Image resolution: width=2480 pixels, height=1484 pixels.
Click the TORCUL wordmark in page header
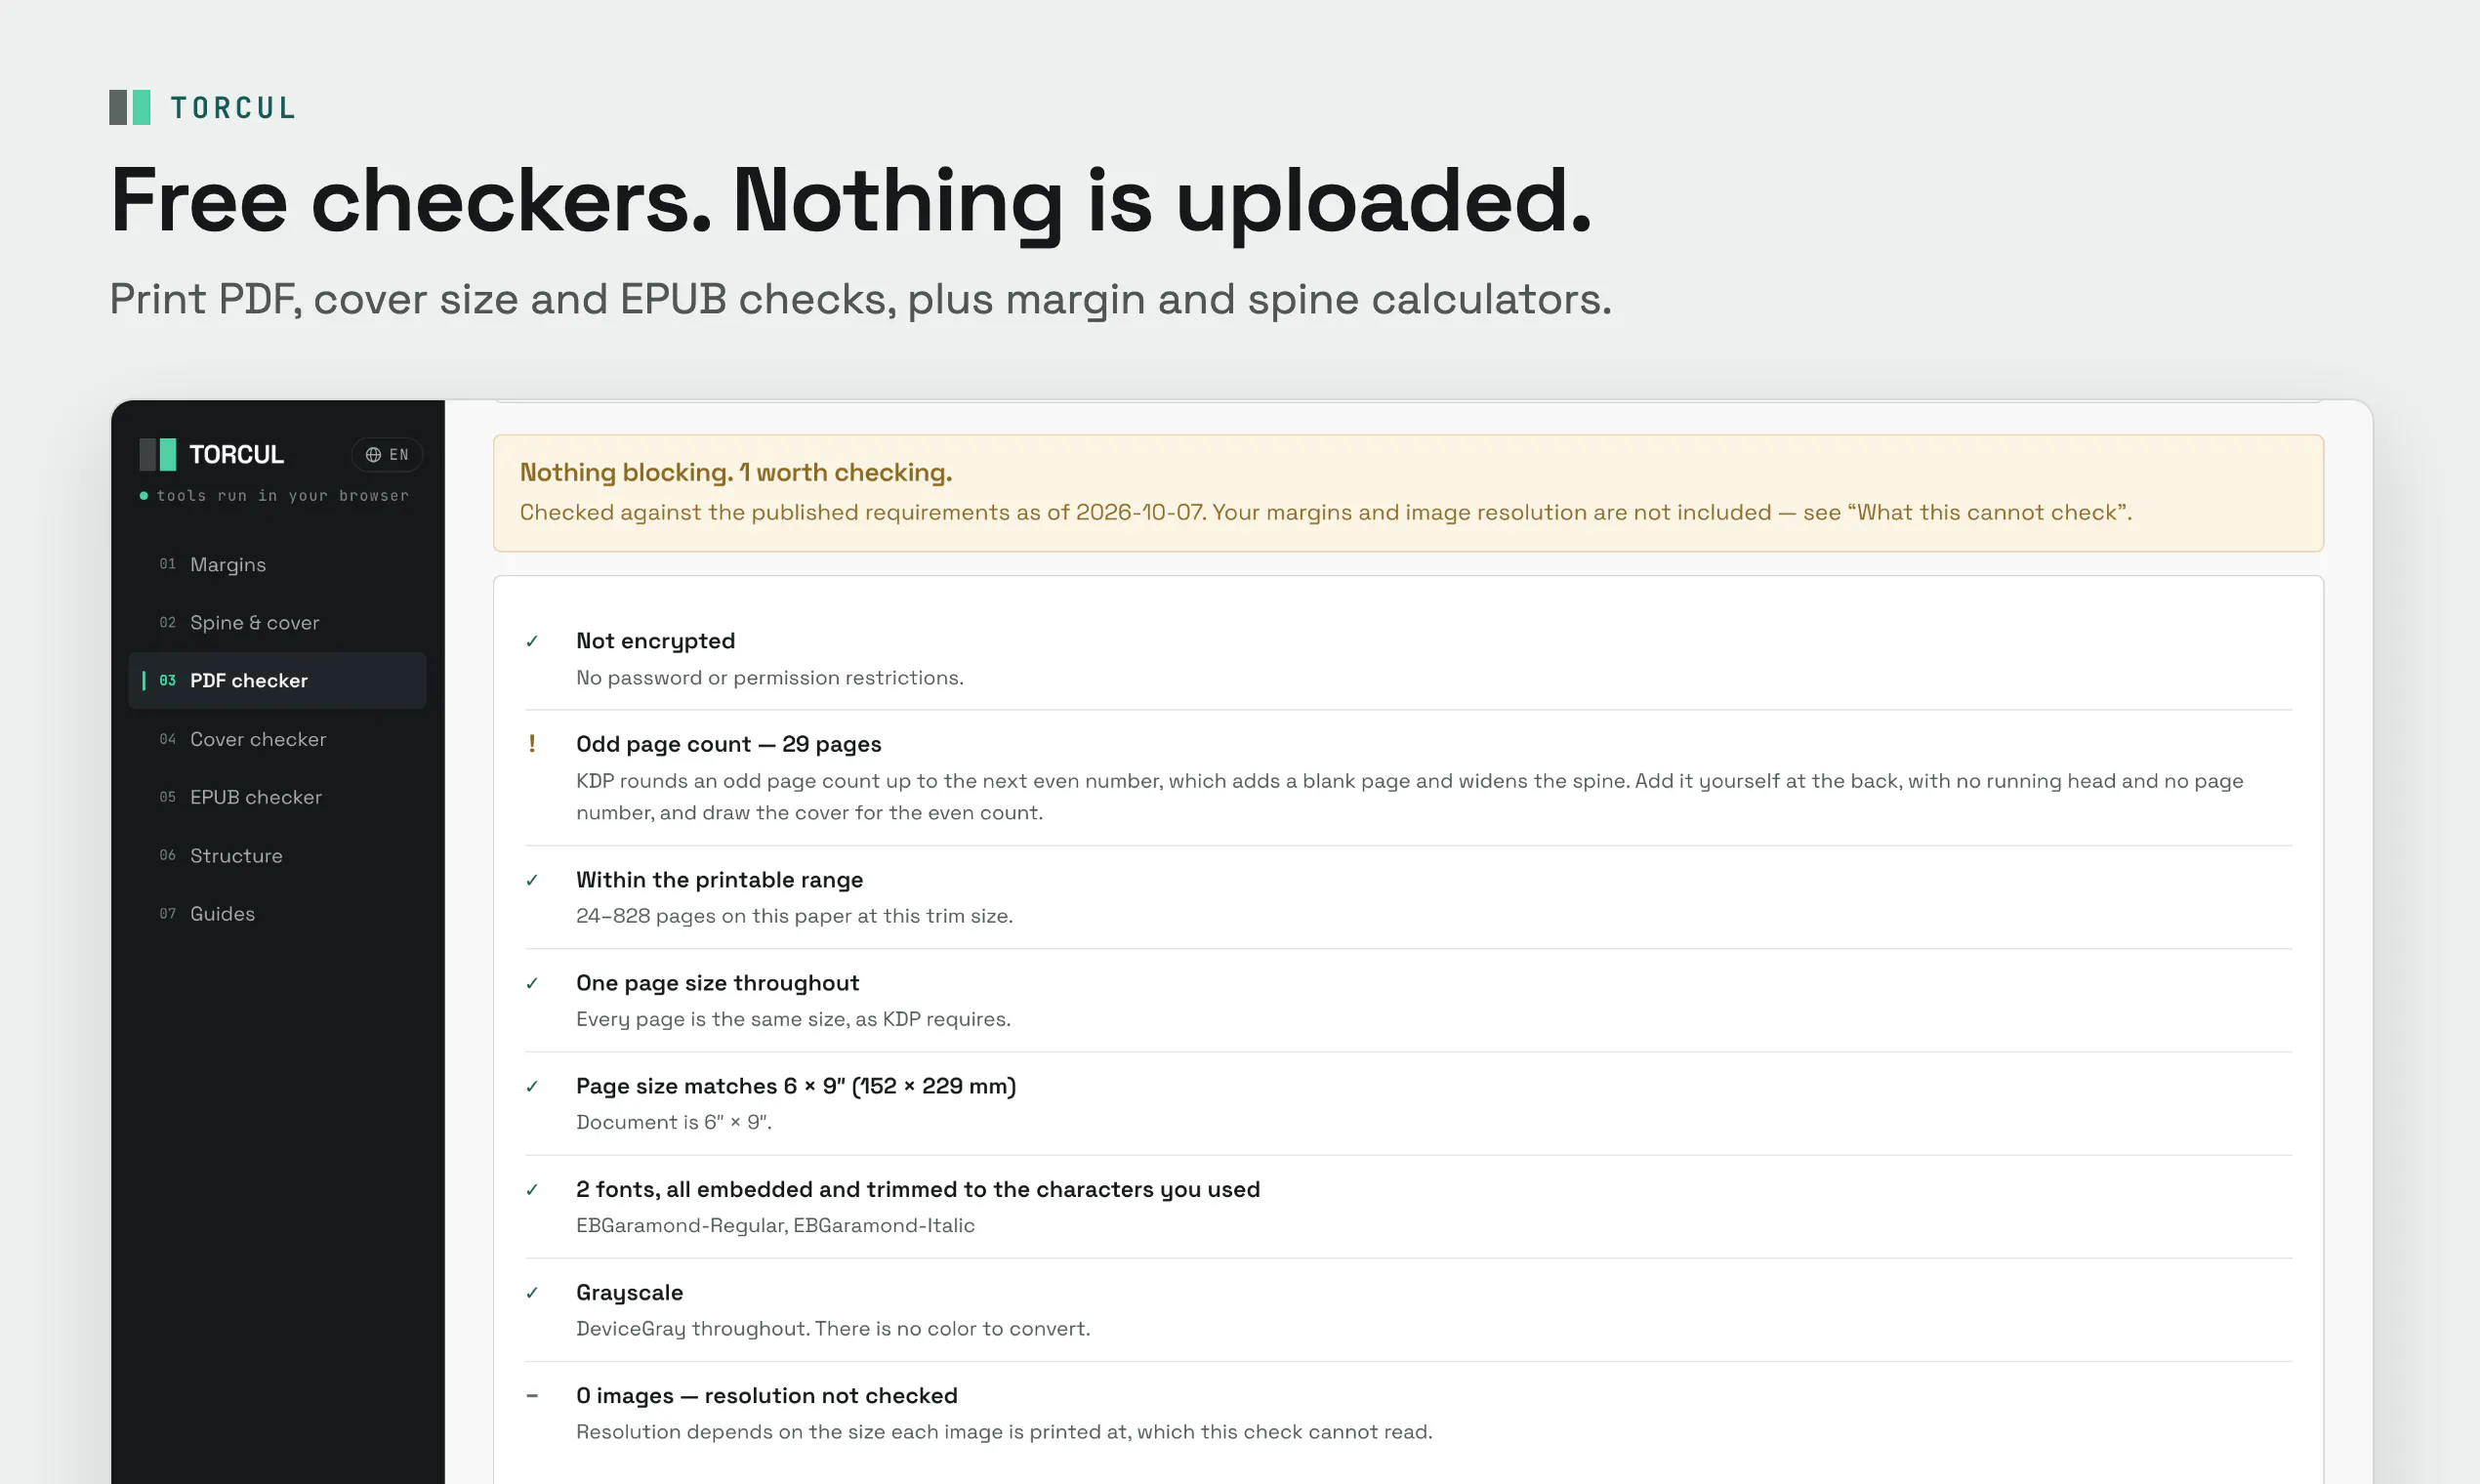pyautogui.click(x=233, y=107)
